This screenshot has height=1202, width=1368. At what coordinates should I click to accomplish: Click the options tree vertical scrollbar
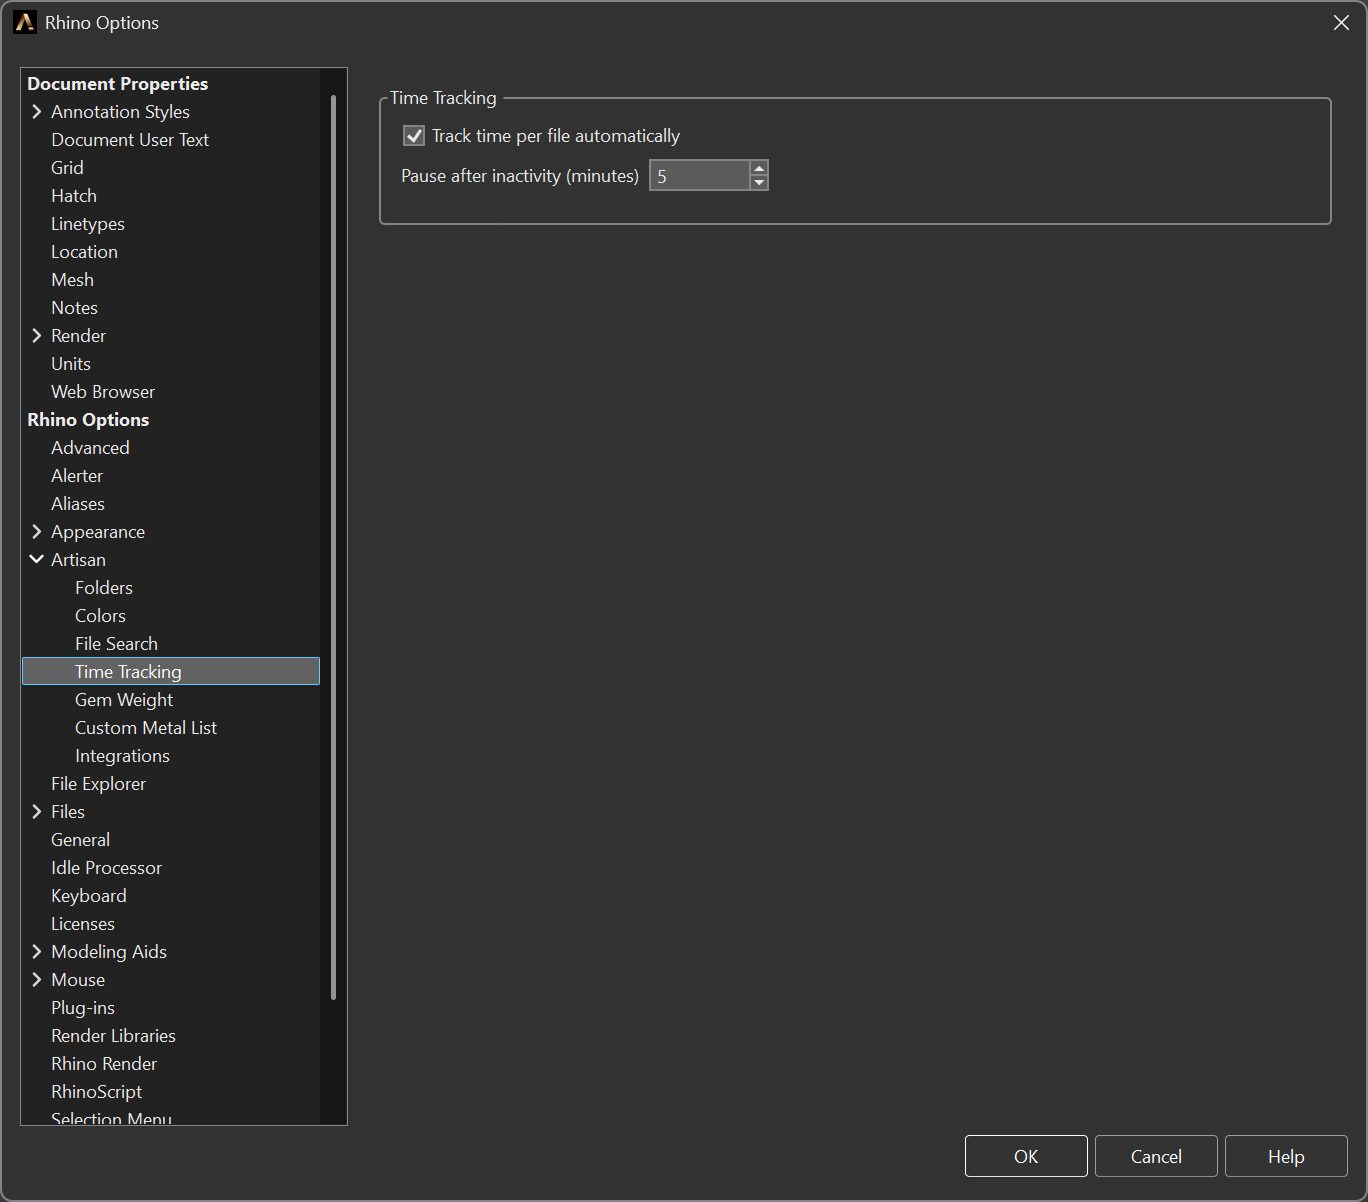pos(333,547)
